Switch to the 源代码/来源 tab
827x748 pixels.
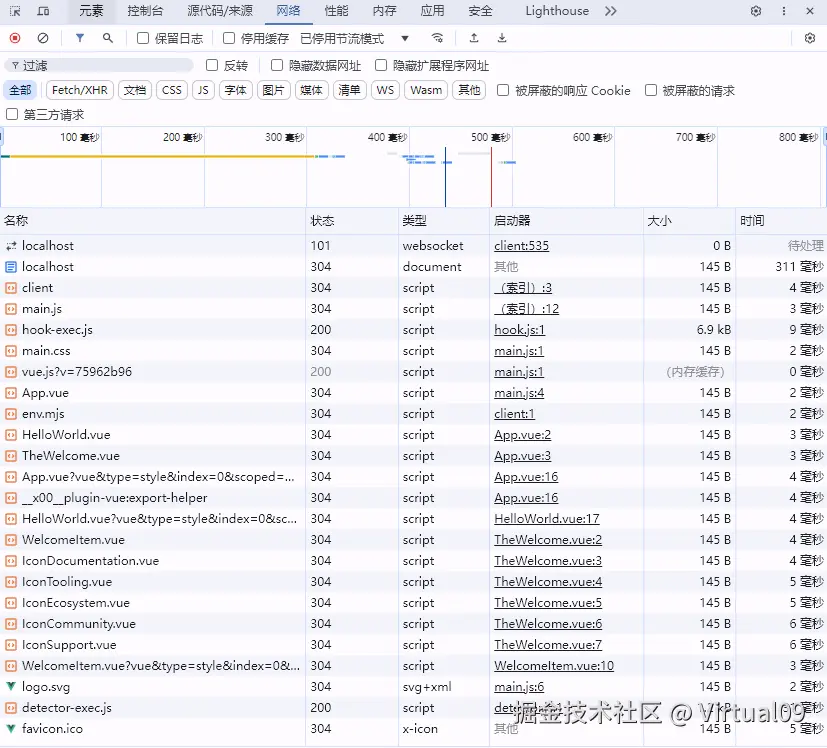[x=220, y=11]
